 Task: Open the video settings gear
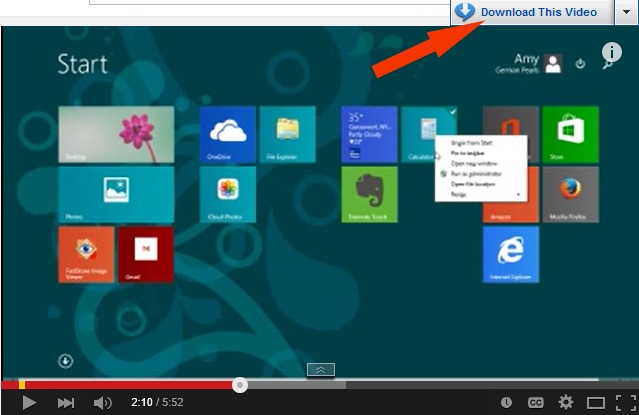[566, 402]
